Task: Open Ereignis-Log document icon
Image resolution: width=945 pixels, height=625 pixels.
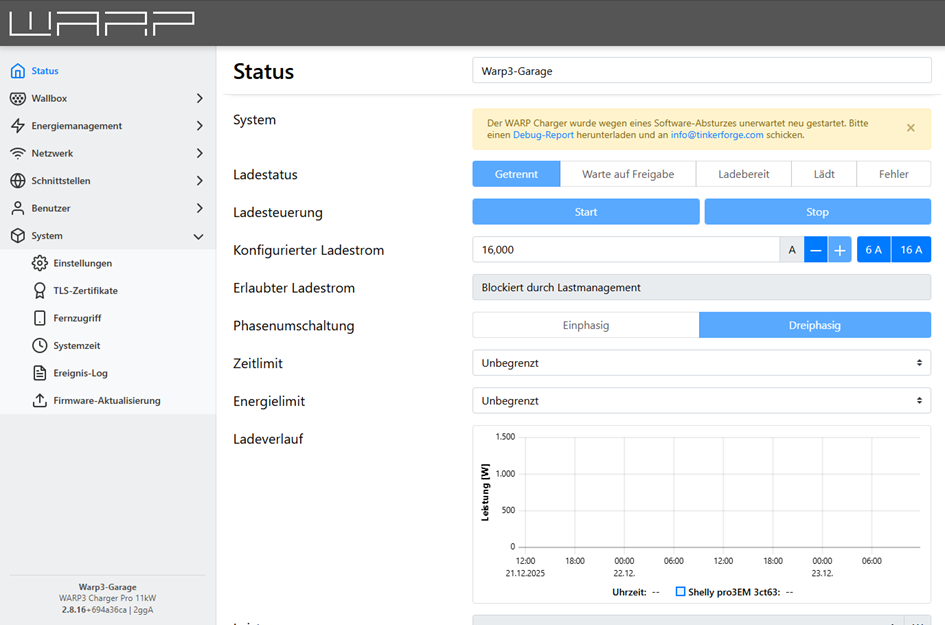Action: click(40, 373)
